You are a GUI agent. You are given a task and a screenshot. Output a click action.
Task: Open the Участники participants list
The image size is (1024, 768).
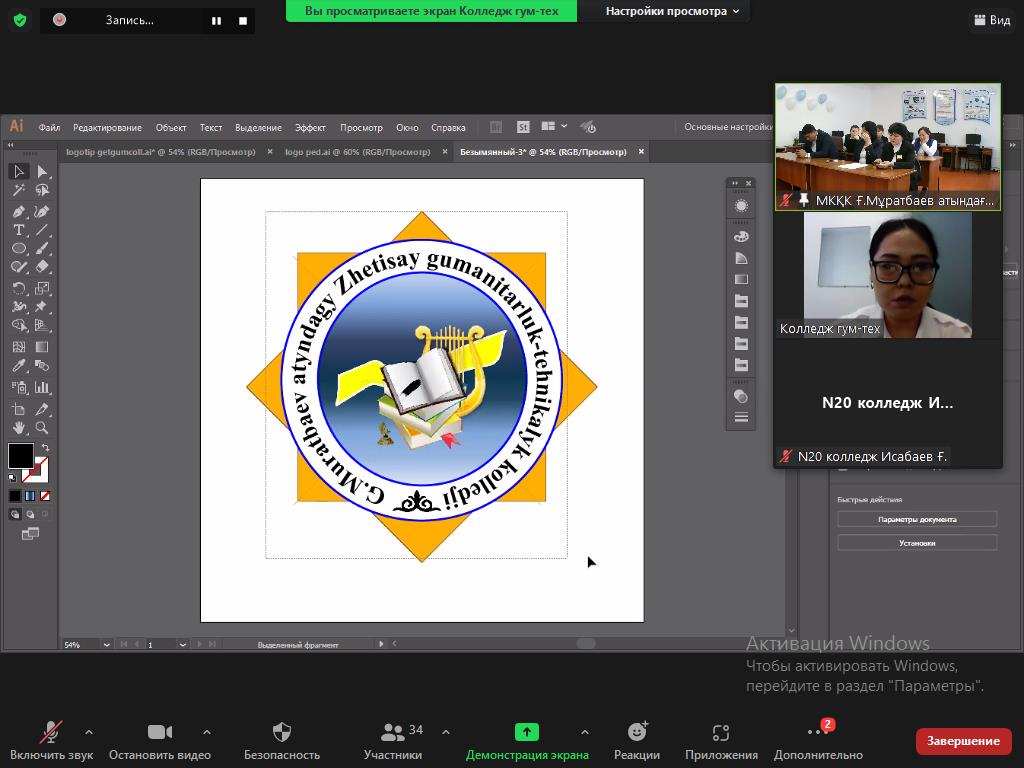(393, 741)
